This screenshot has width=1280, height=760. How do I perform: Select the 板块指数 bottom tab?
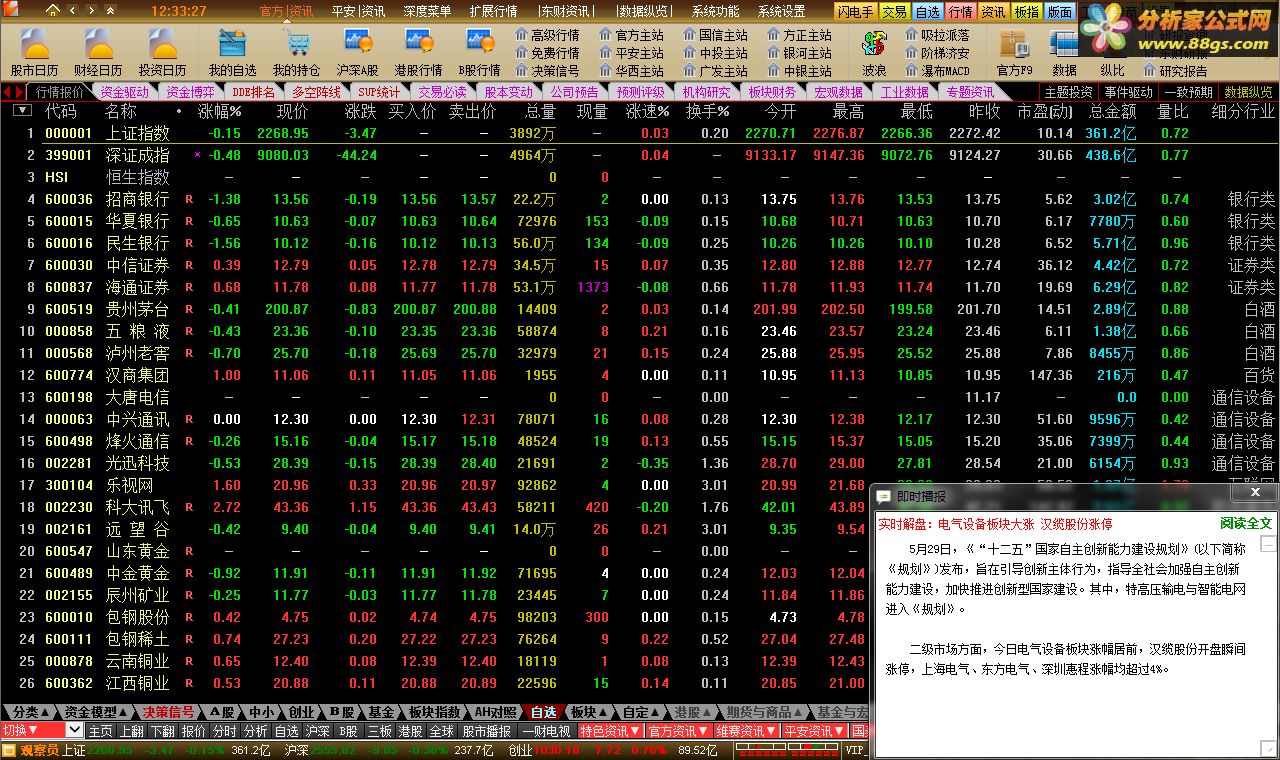point(434,712)
